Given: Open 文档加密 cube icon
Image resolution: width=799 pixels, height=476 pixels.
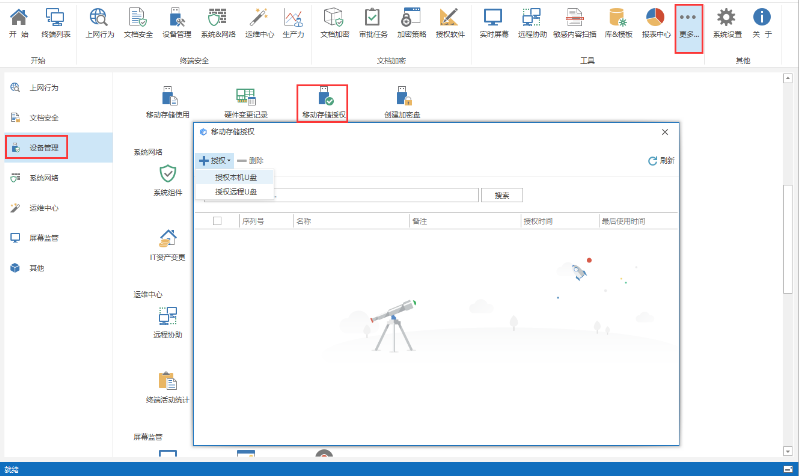Looking at the screenshot, I should click(x=335, y=23).
